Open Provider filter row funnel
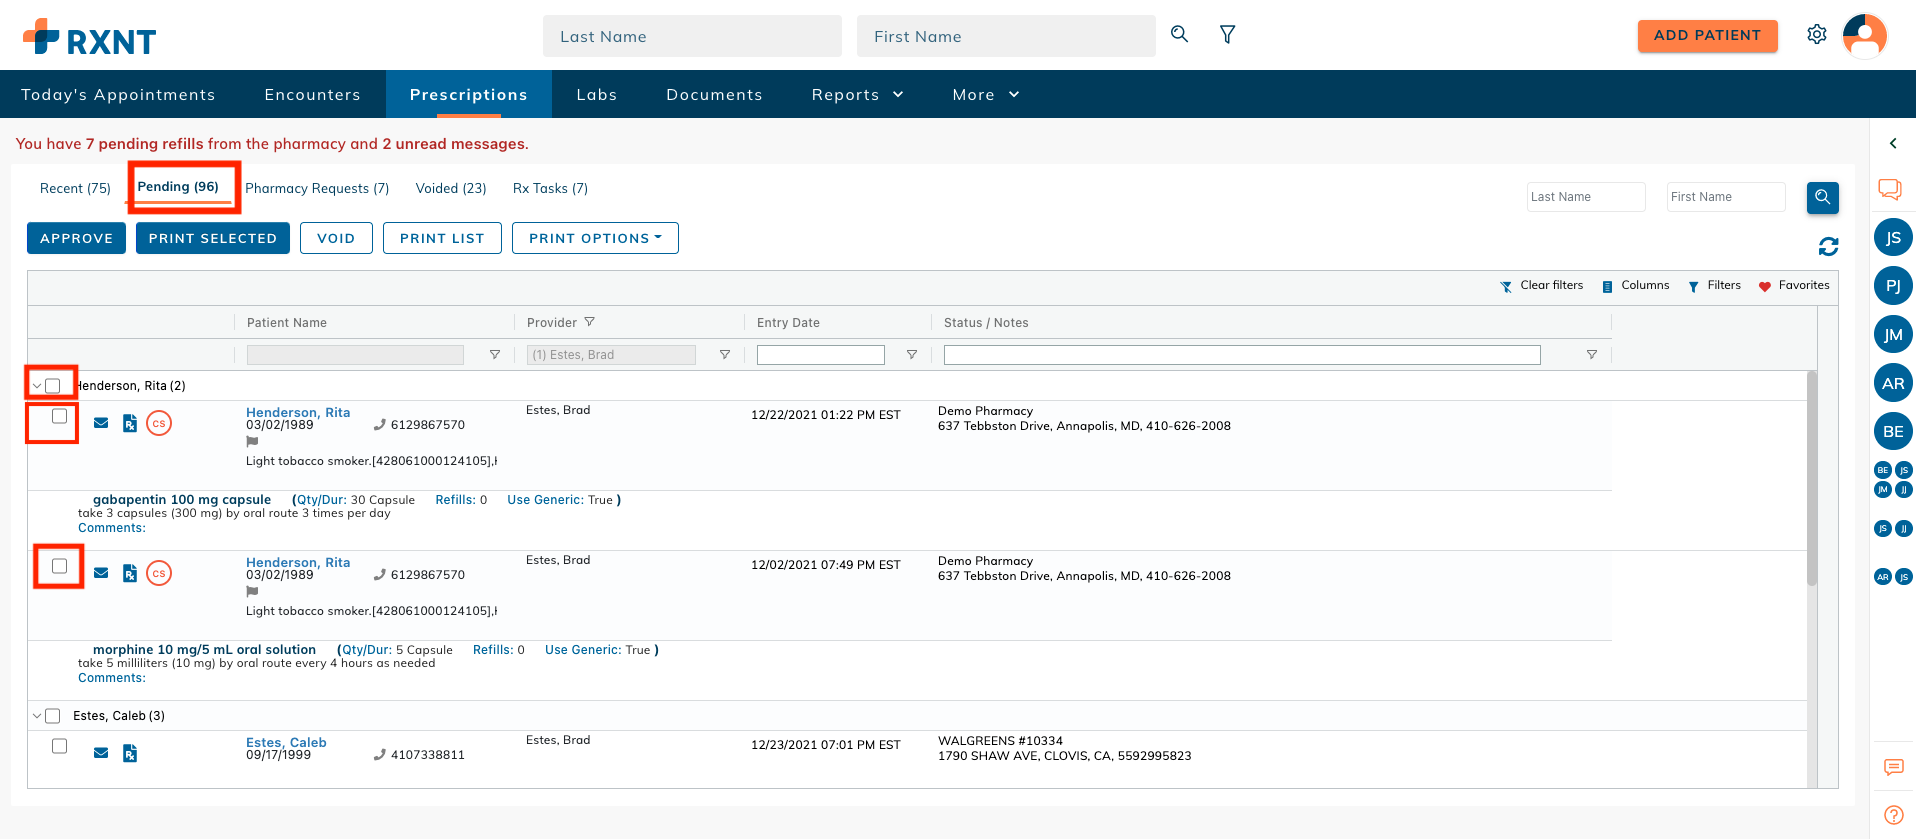The height and width of the screenshot is (839, 1916). coord(725,355)
